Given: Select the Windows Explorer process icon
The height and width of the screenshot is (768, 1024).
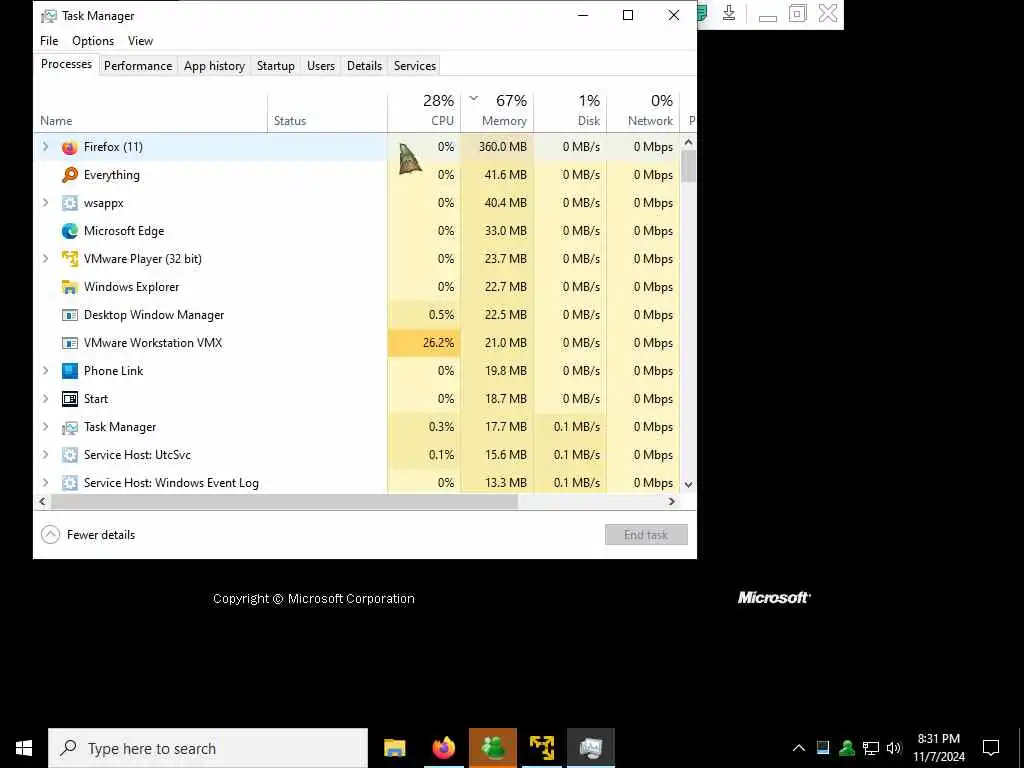Looking at the screenshot, I should [69, 287].
